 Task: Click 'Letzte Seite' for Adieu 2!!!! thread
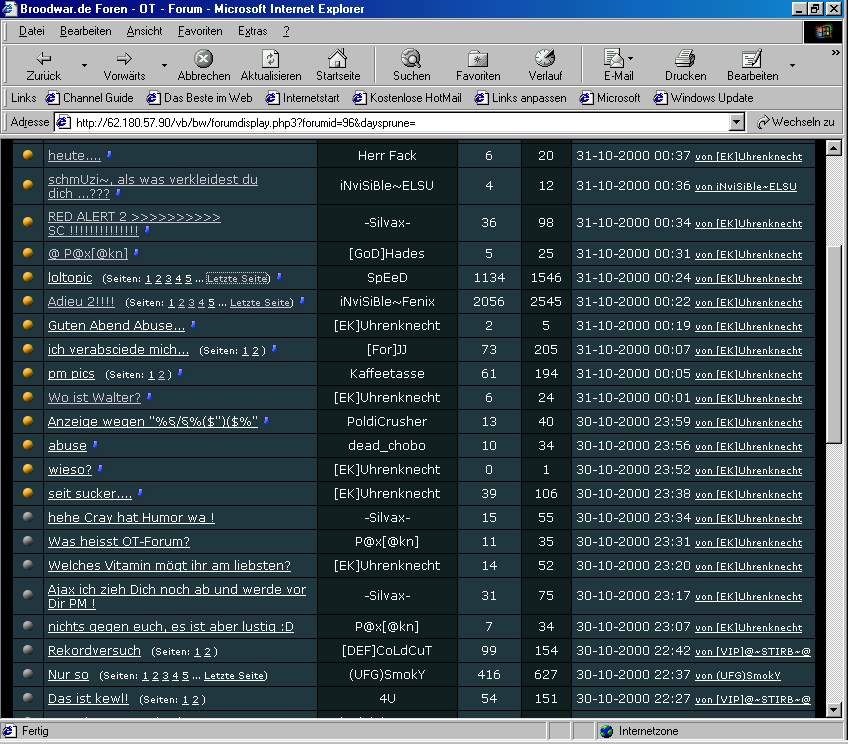[x=261, y=302]
